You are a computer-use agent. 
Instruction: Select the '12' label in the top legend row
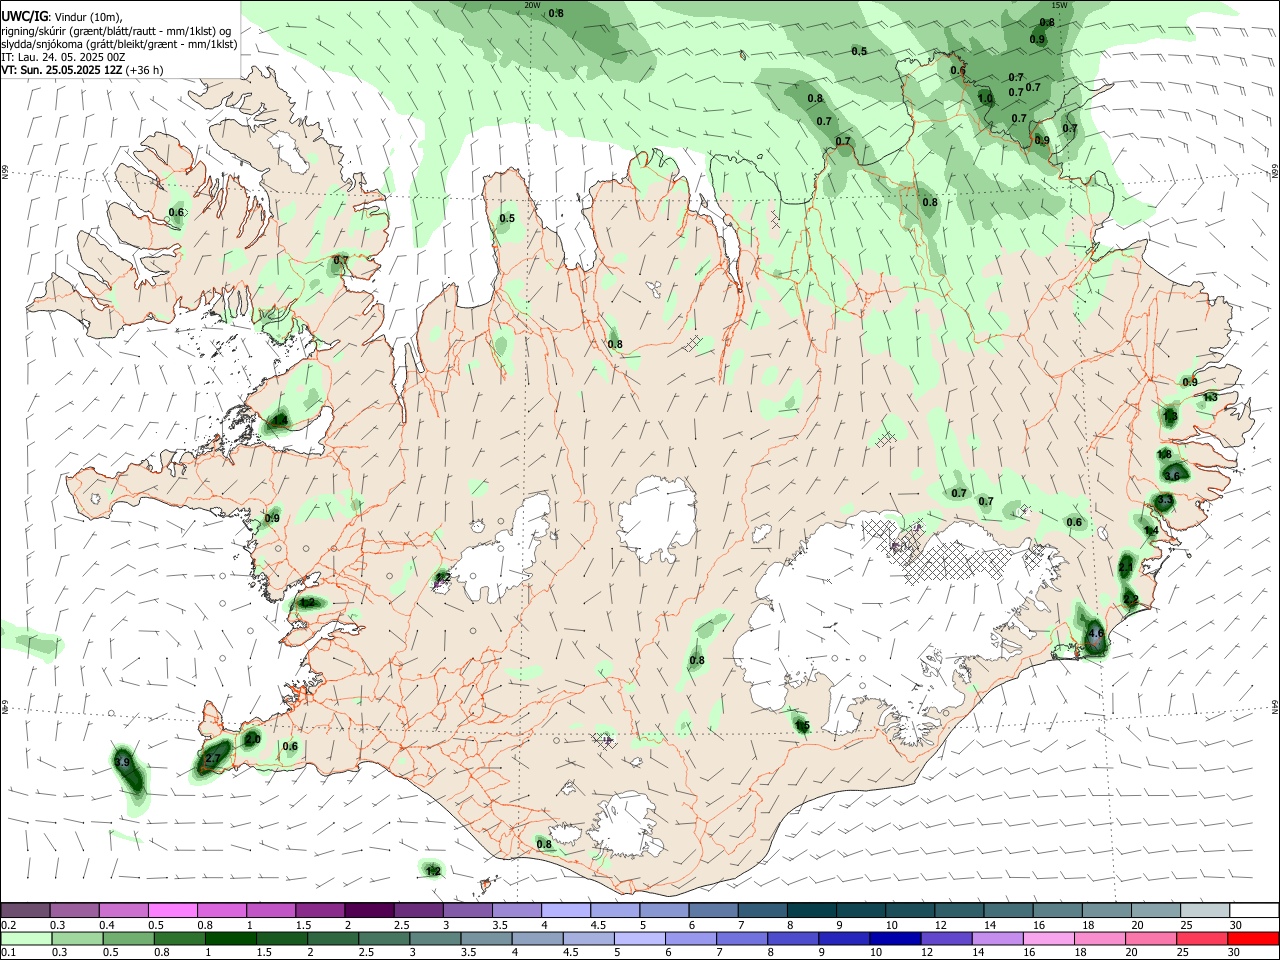click(941, 925)
